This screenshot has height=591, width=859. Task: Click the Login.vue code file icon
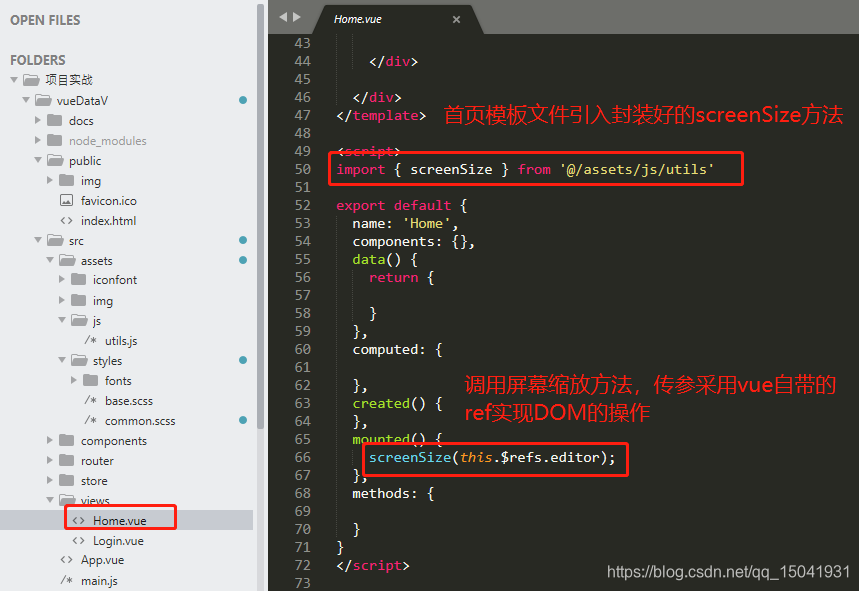pyautogui.click(x=78, y=541)
